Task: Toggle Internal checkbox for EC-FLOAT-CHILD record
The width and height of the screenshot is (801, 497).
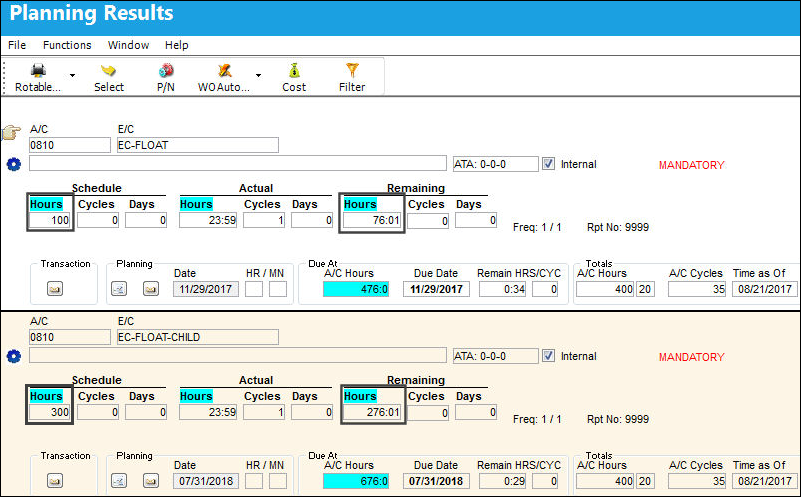Action: tap(548, 356)
